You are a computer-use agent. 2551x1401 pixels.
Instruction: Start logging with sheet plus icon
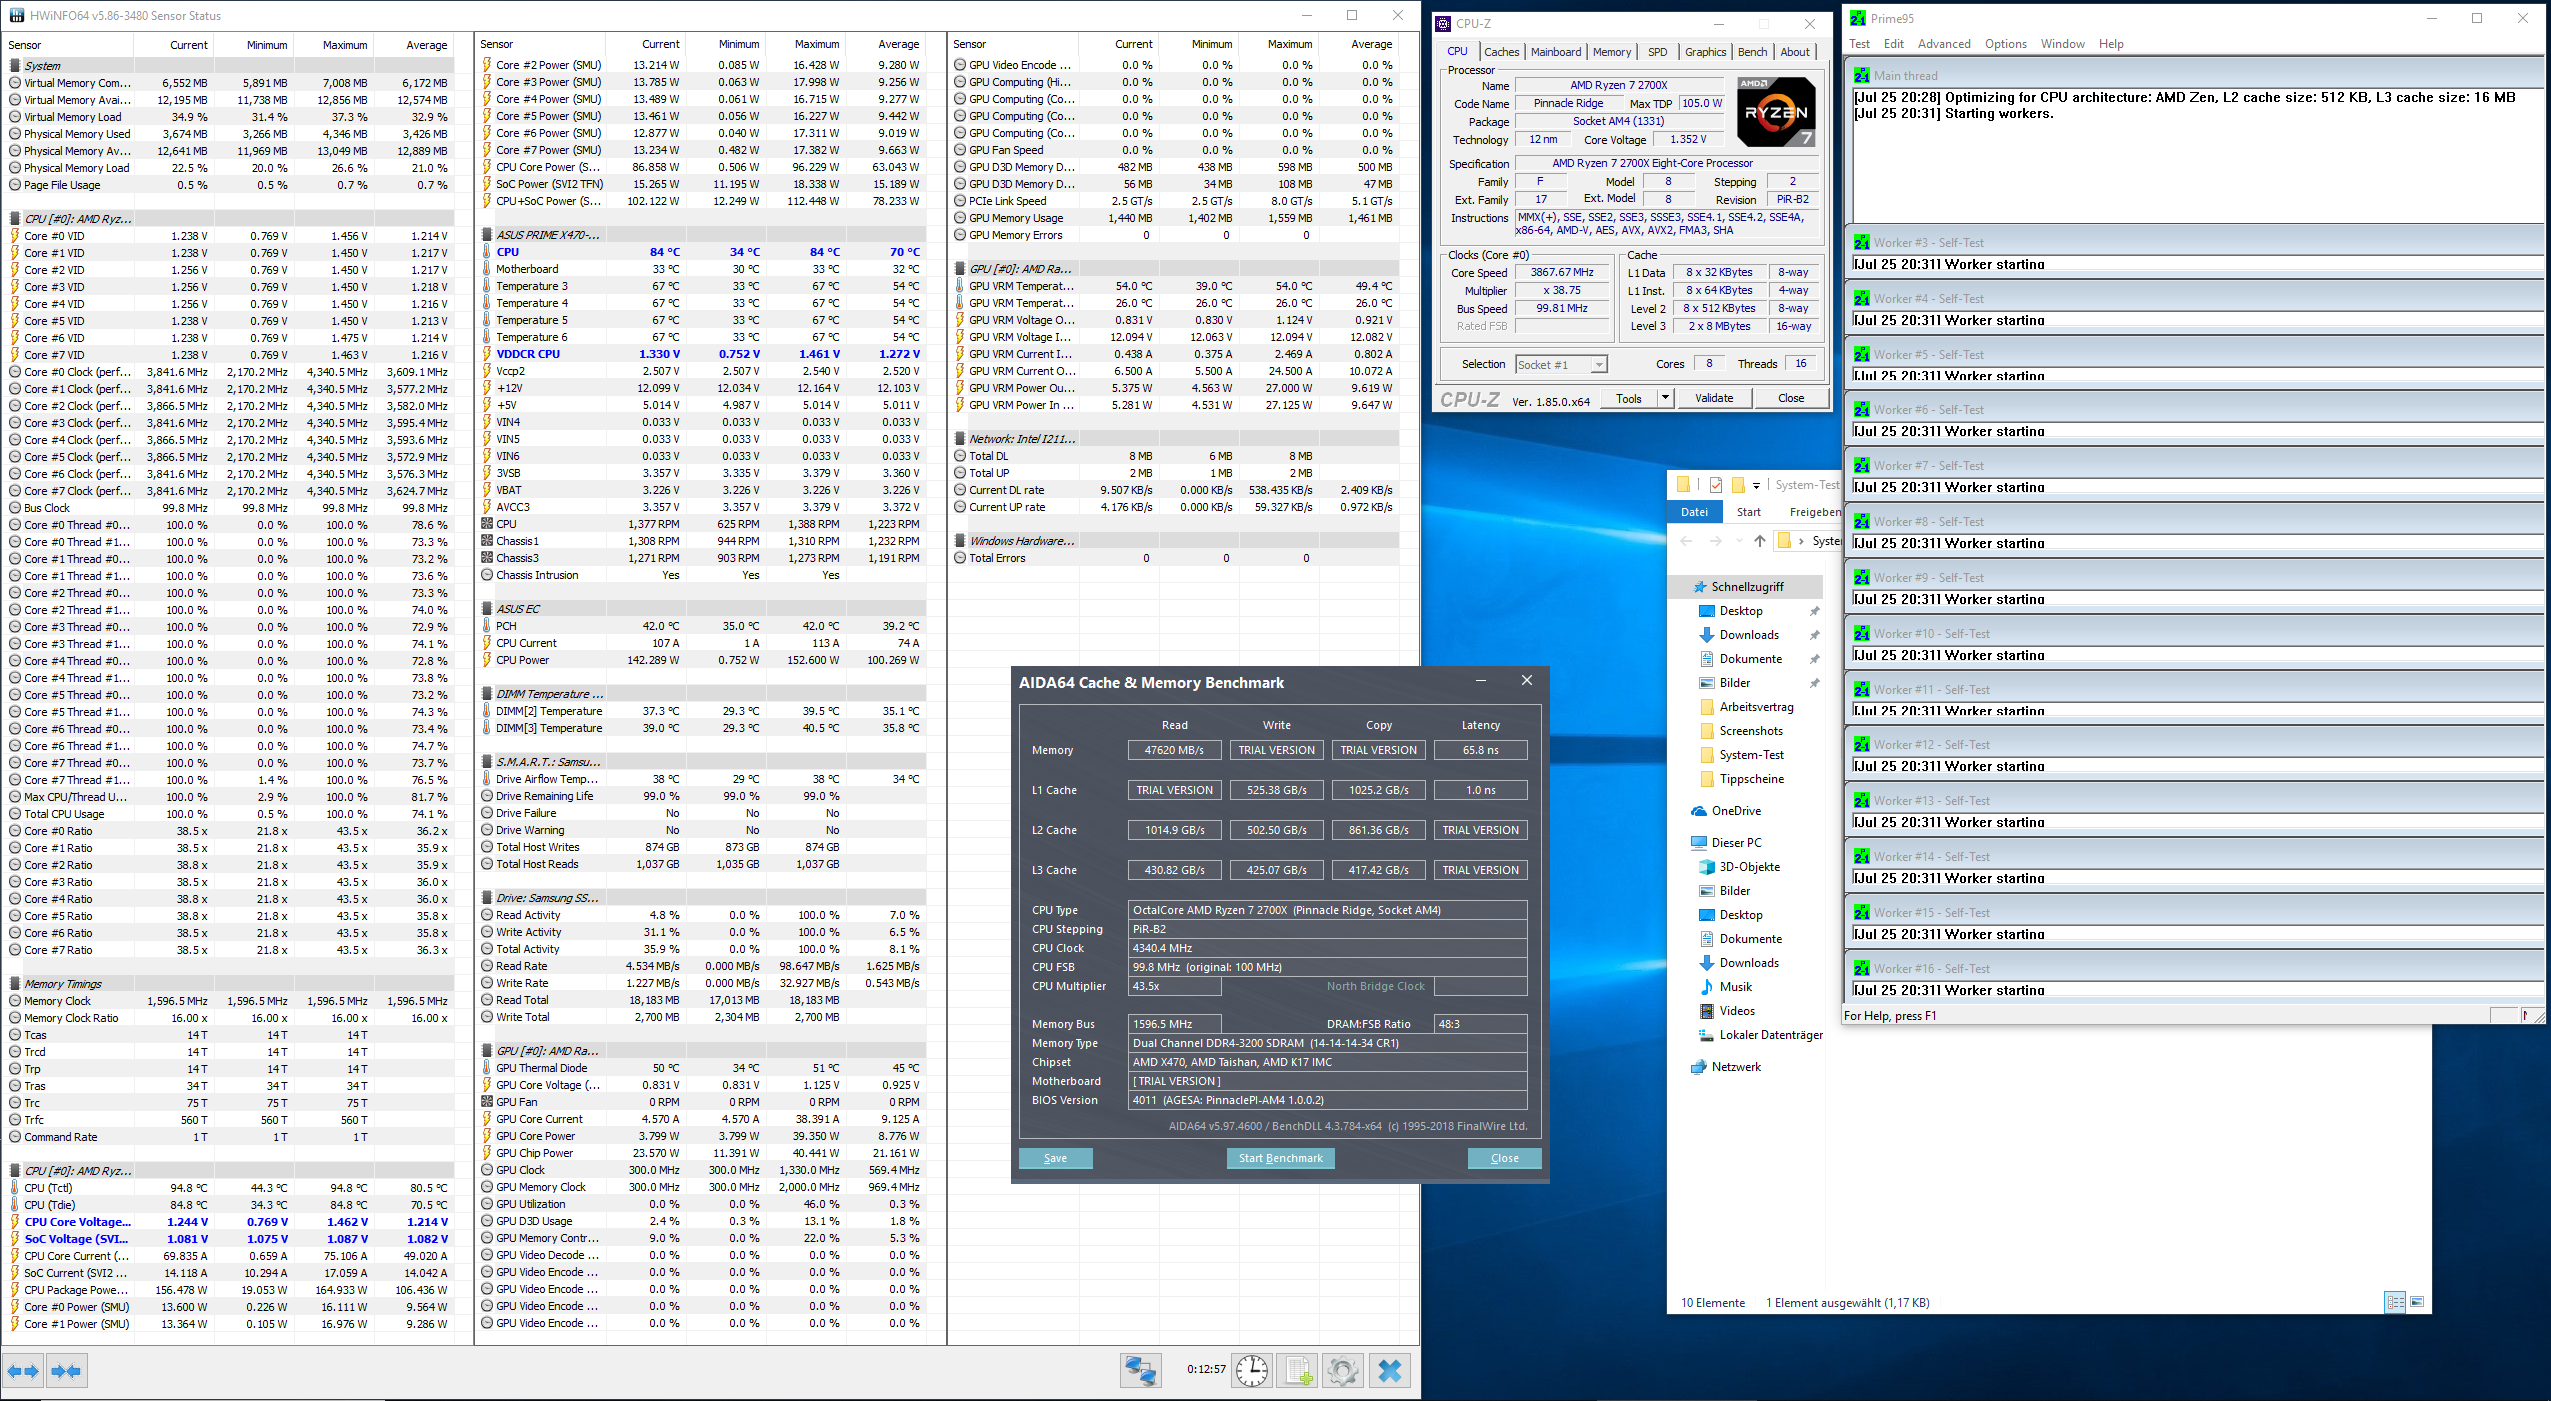(1297, 1370)
